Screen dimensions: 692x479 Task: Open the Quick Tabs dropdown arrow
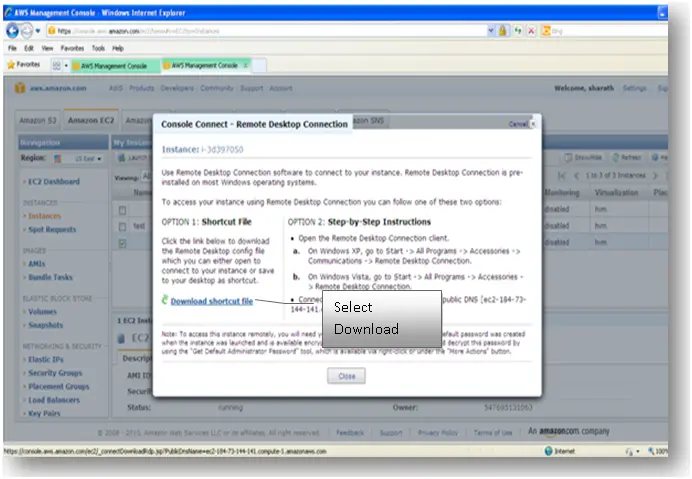point(66,66)
